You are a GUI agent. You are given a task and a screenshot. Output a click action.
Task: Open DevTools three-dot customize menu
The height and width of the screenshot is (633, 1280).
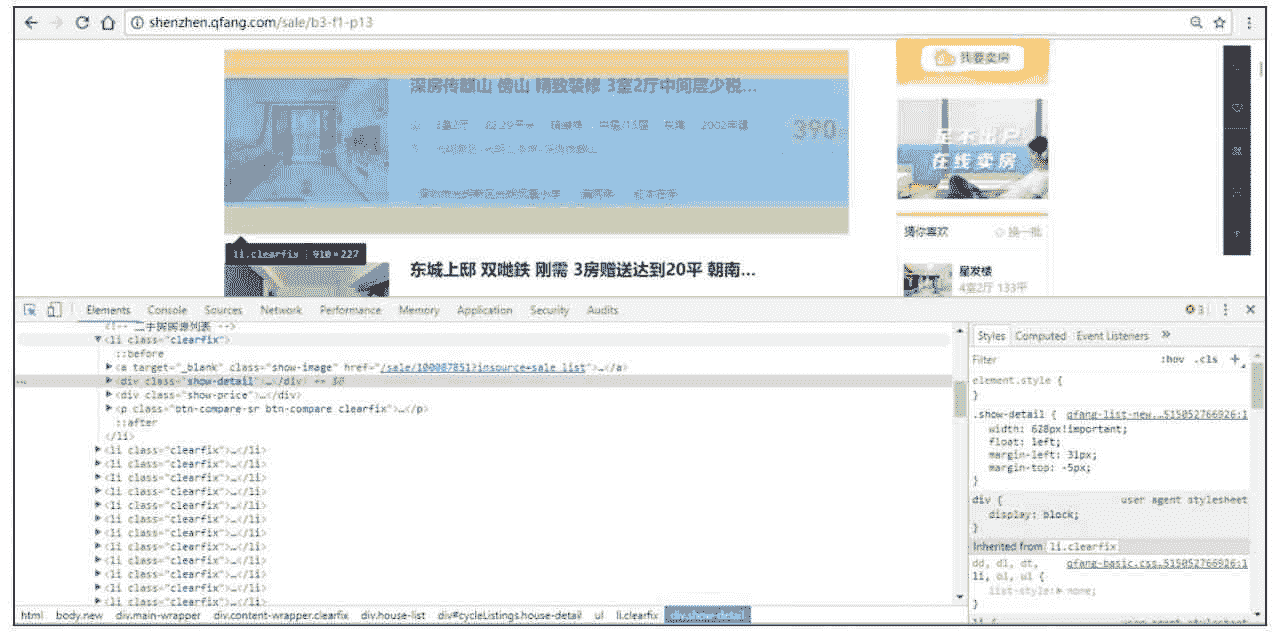point(1226,310)
